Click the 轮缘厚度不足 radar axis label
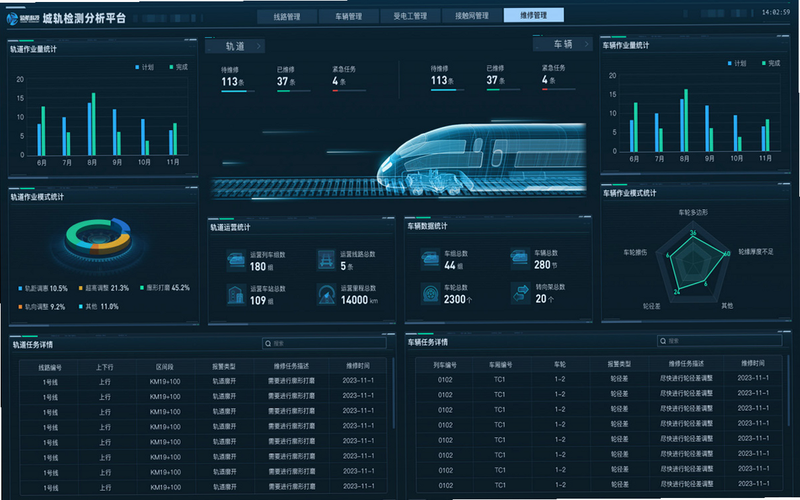The height and width of the screenshot is (500, 800). [756, 252]
